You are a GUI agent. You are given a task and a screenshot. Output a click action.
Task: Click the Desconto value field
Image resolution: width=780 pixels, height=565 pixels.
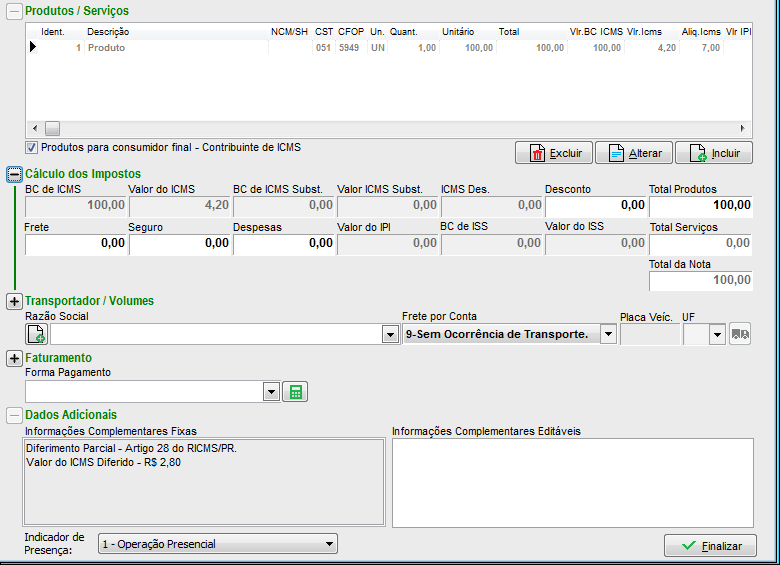[x=595, y=205]
